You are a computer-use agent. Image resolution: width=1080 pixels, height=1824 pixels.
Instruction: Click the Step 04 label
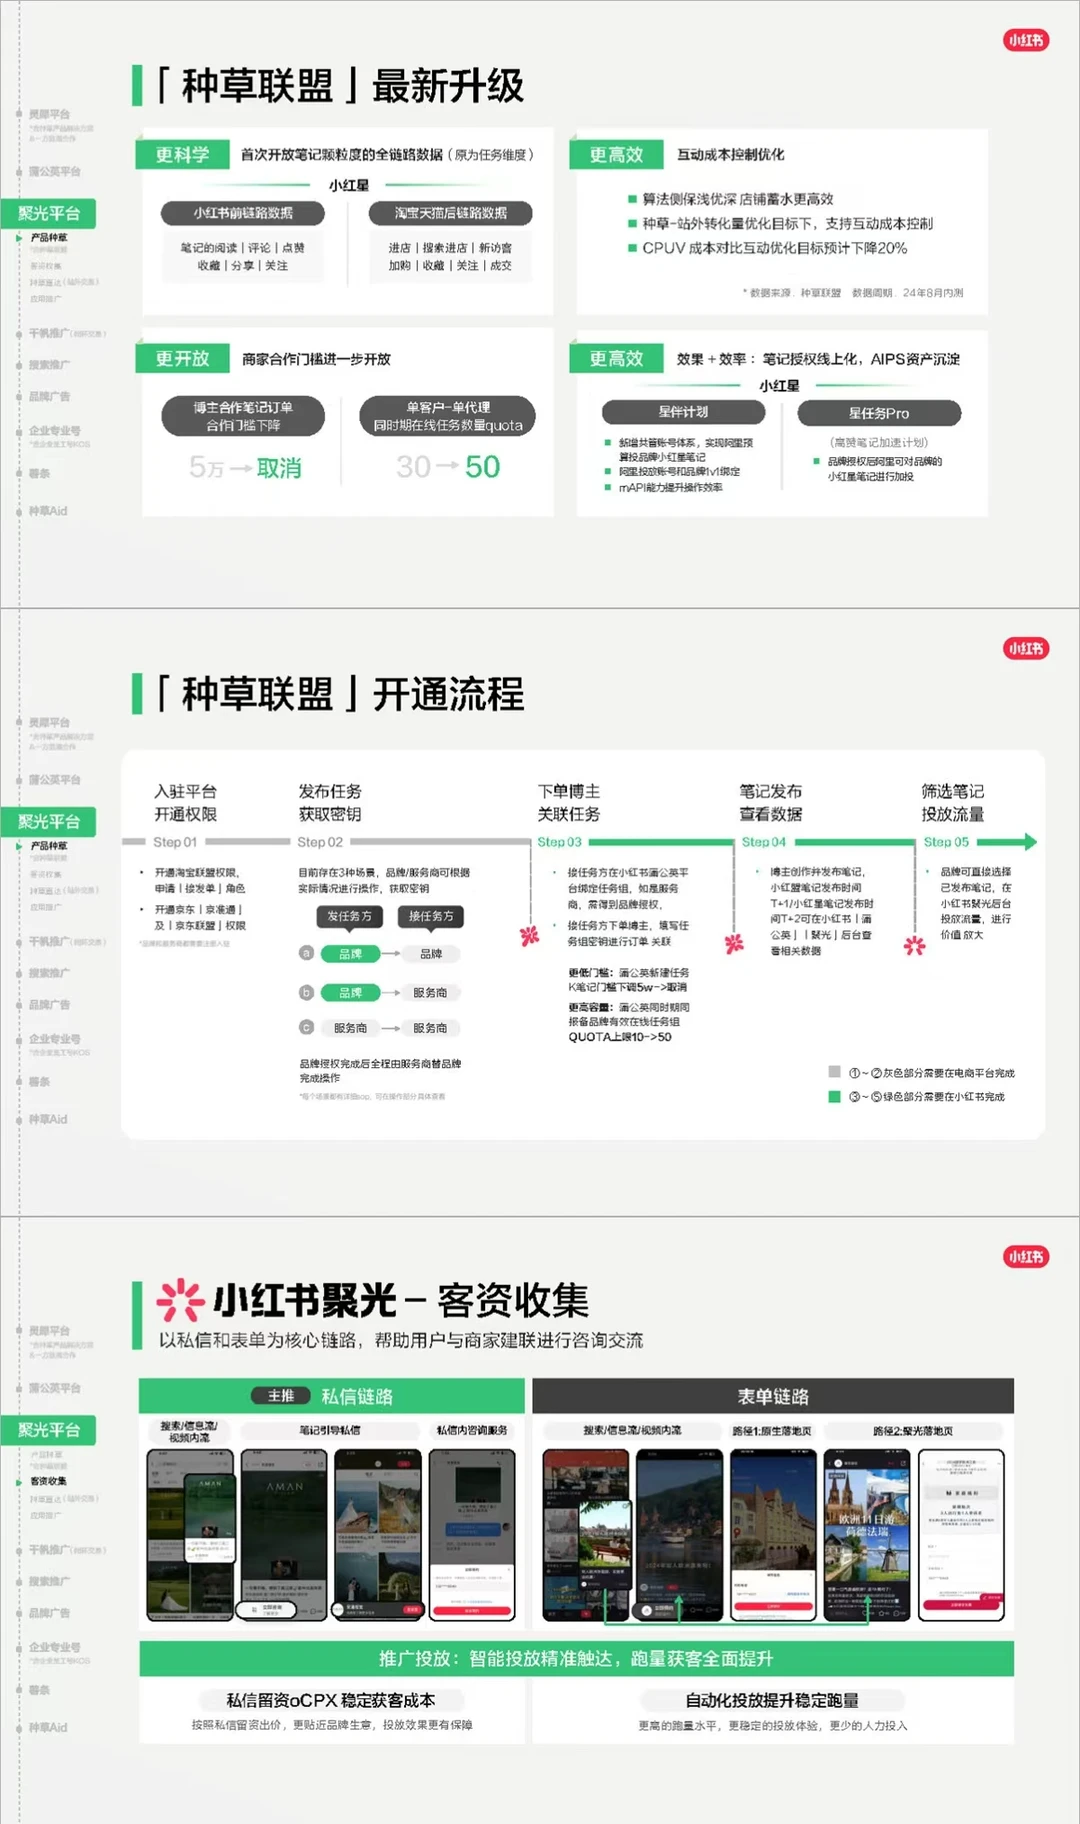(764, 842)
